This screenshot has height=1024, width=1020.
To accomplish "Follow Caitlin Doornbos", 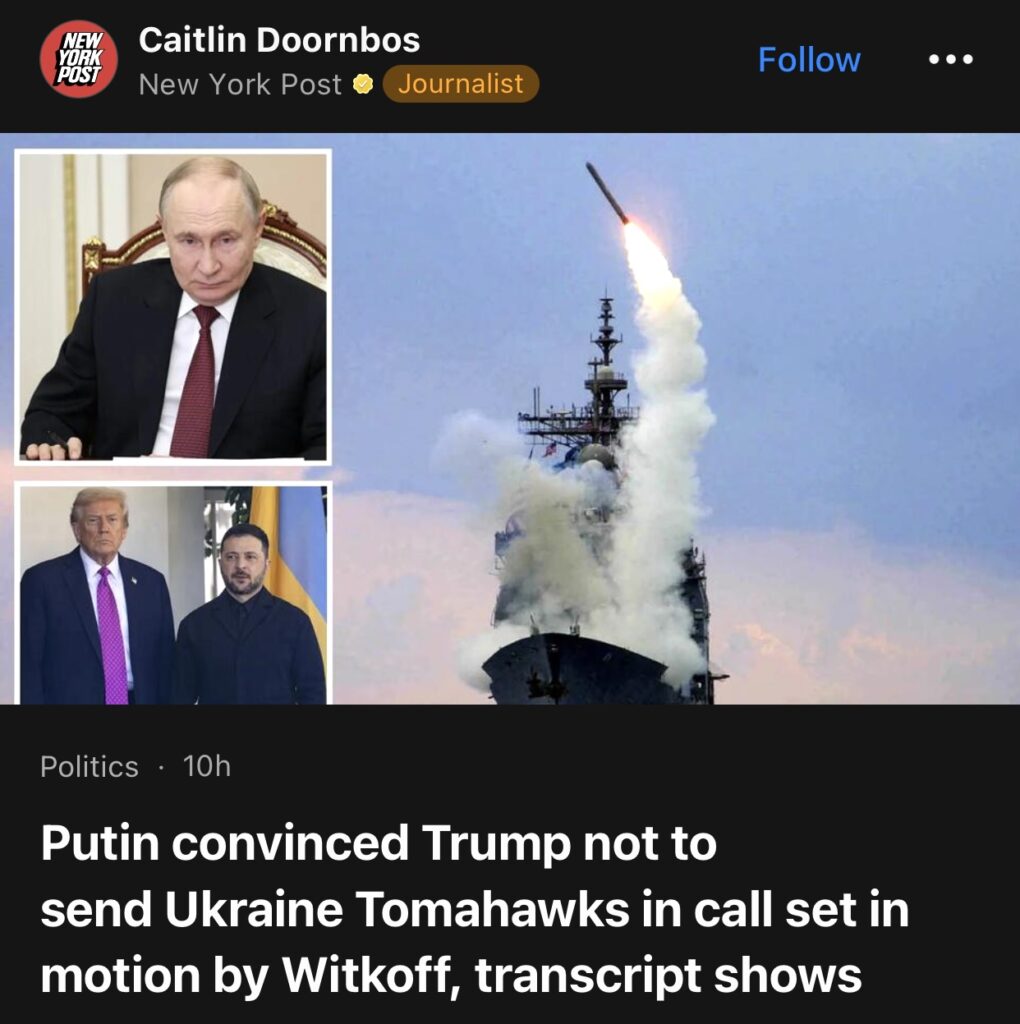I will tap(809, 60).
